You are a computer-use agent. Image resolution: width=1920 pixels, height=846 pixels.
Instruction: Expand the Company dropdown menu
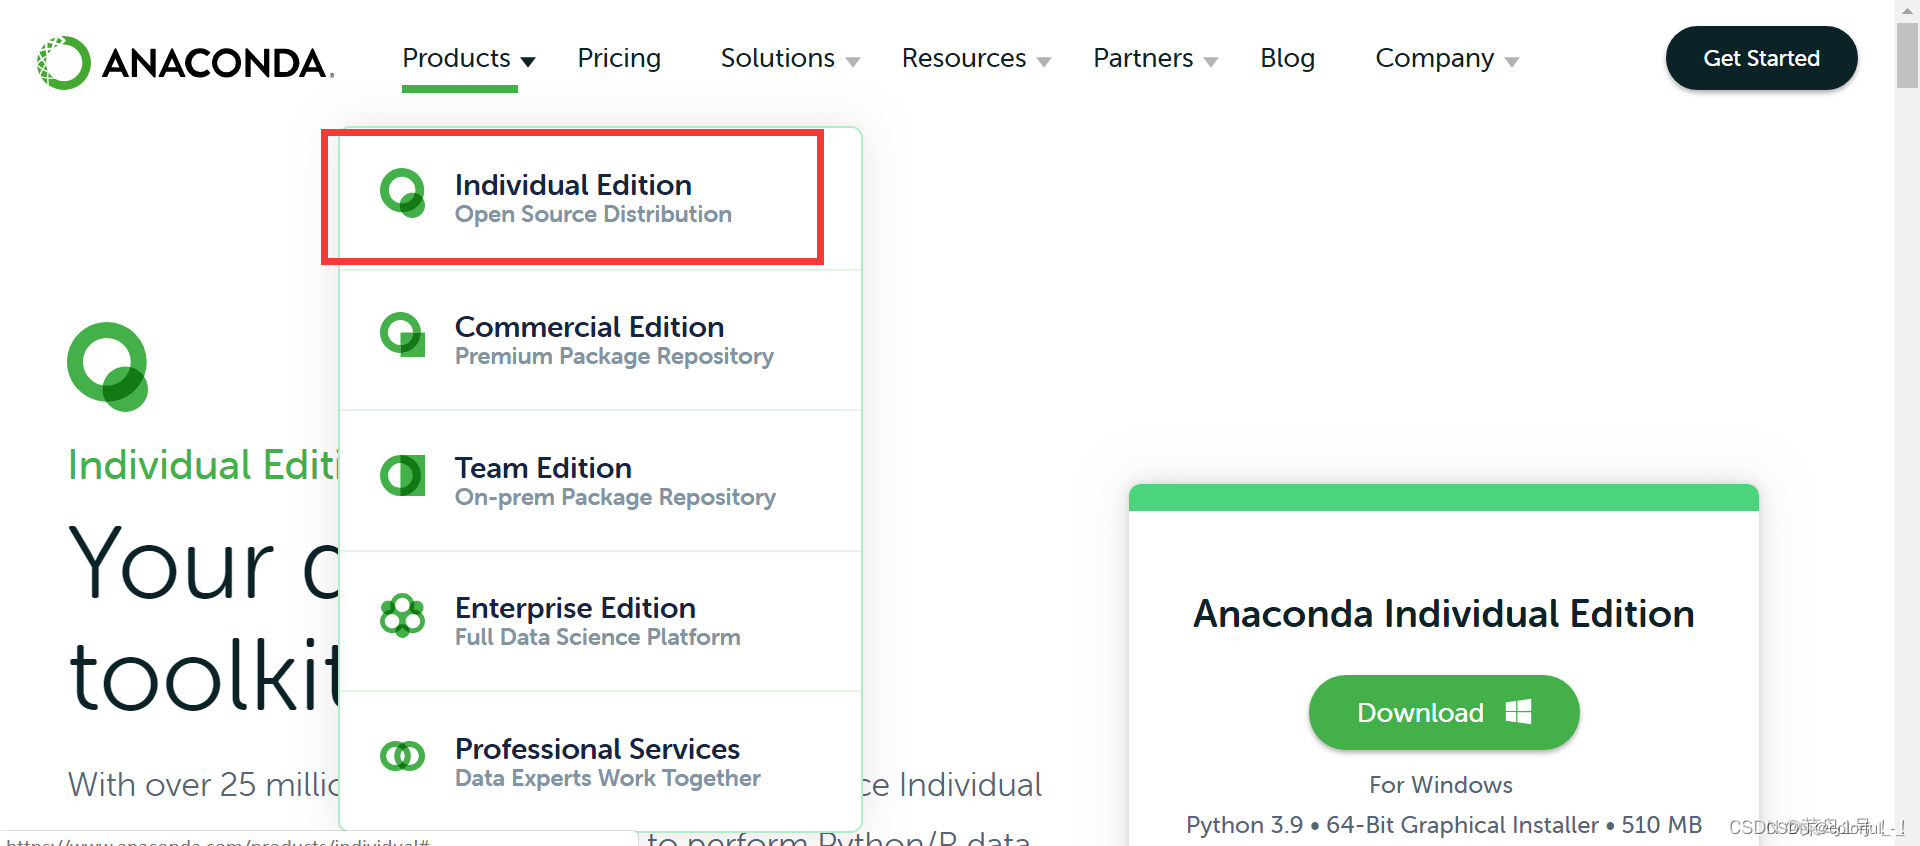[1447, 59]
